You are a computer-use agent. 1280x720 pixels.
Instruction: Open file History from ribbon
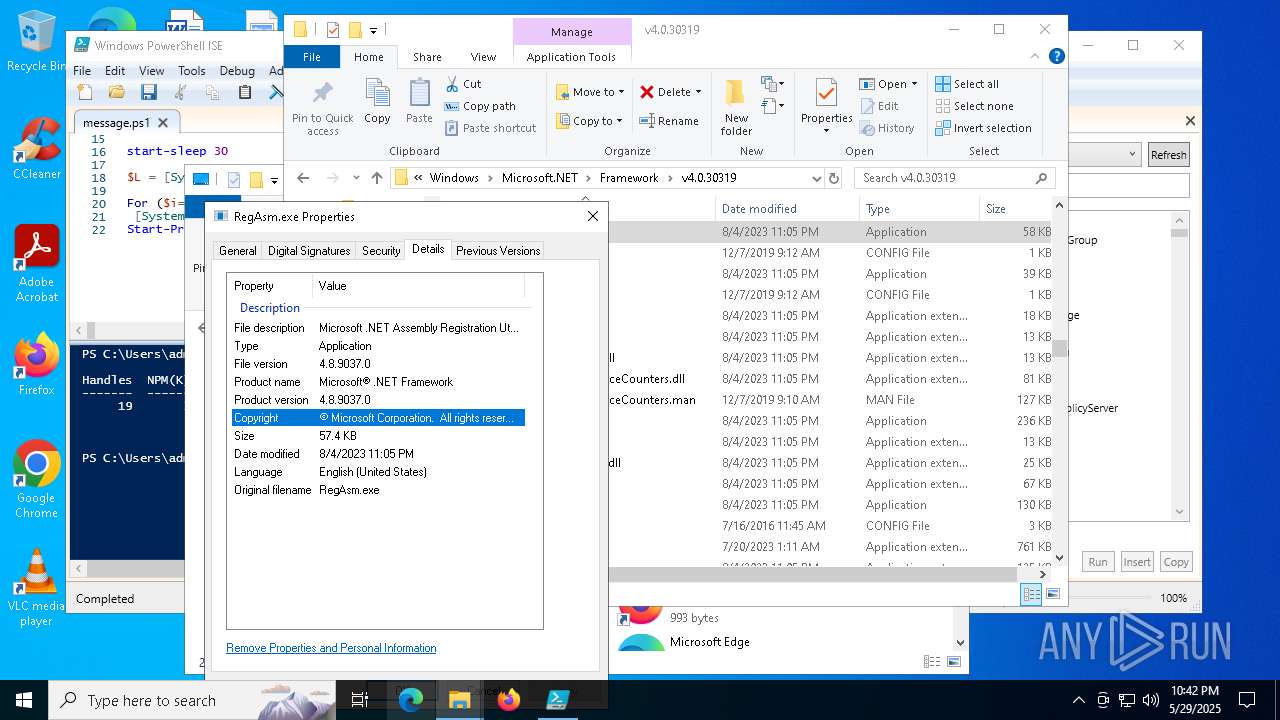point(887,128)
